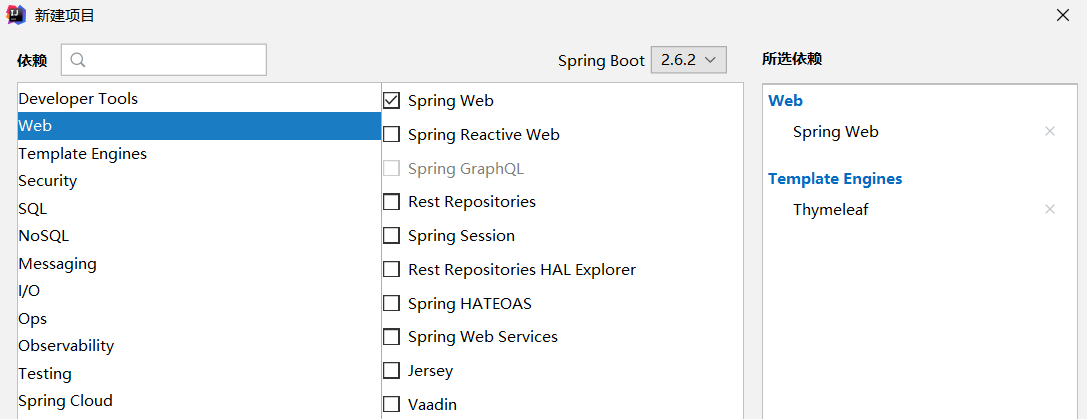Select the NoSQL category
Image resolution: width=1087 pixels, height=419 pixels.
pos(200,236)
